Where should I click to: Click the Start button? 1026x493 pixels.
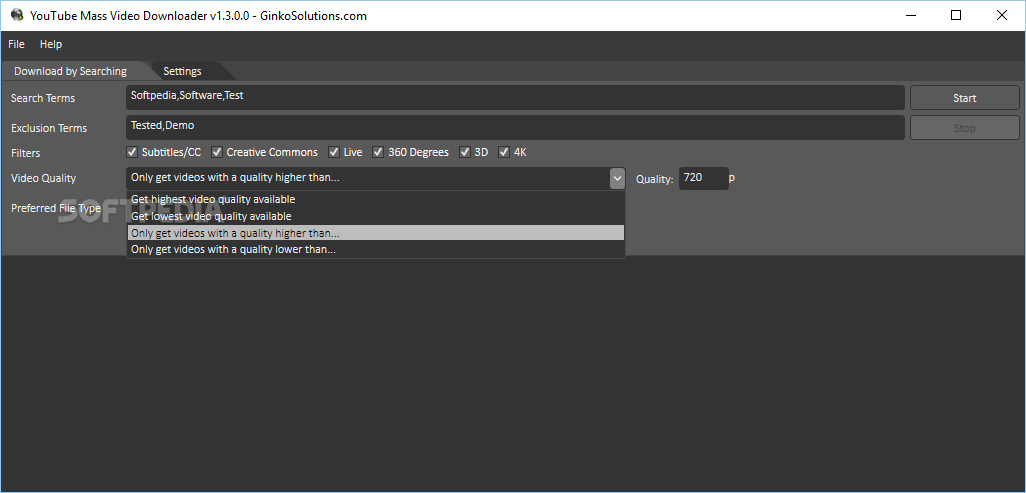pos(964,98)
